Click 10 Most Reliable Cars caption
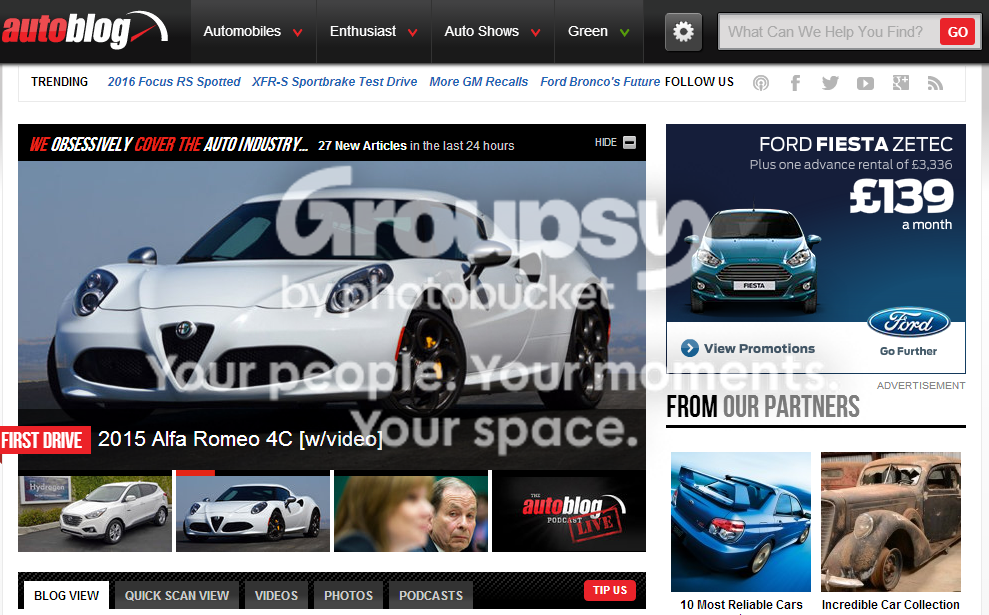The width and height of the screenshot is (989, 615). pyautogui.click(x=741, y=605)
